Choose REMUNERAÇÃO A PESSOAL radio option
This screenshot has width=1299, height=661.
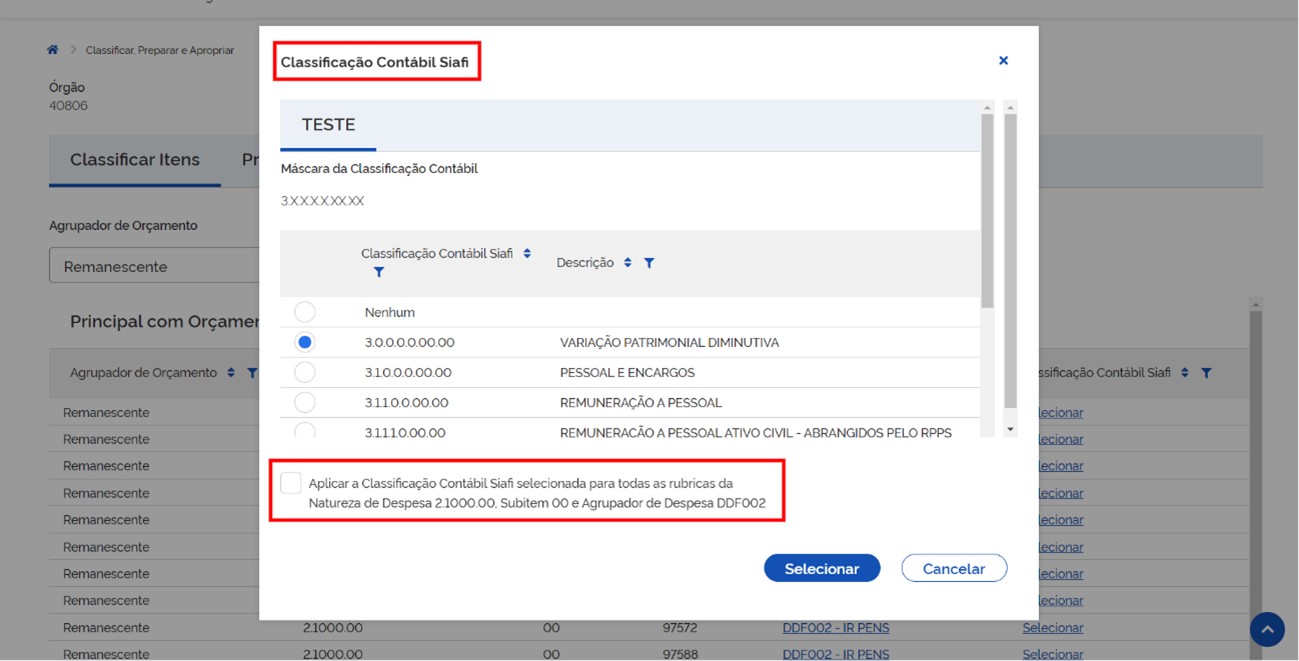point(305,402)
